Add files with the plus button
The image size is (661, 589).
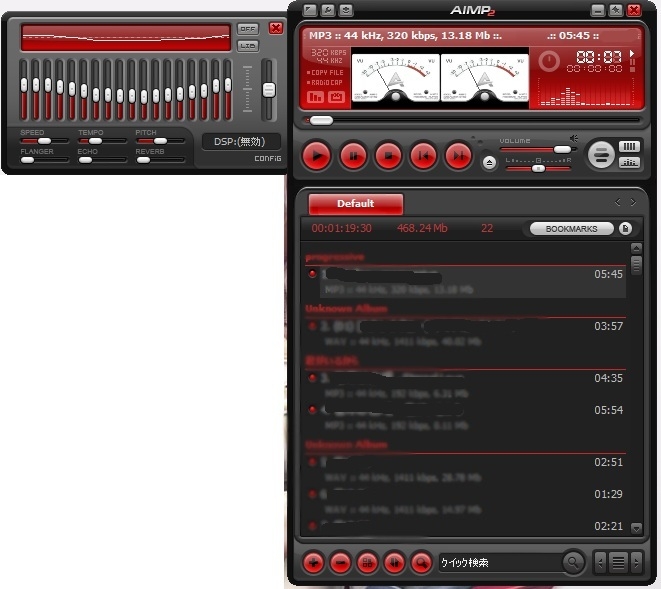click(x=313, y=562)
